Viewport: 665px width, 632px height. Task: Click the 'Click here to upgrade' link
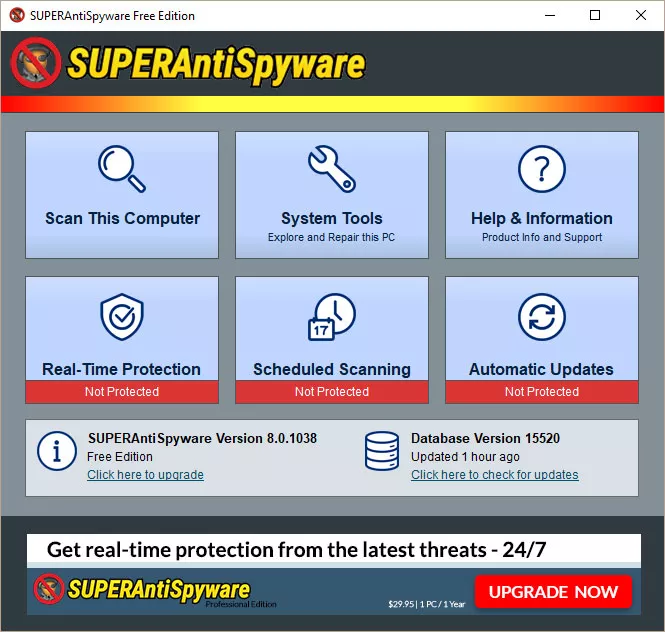145,475
